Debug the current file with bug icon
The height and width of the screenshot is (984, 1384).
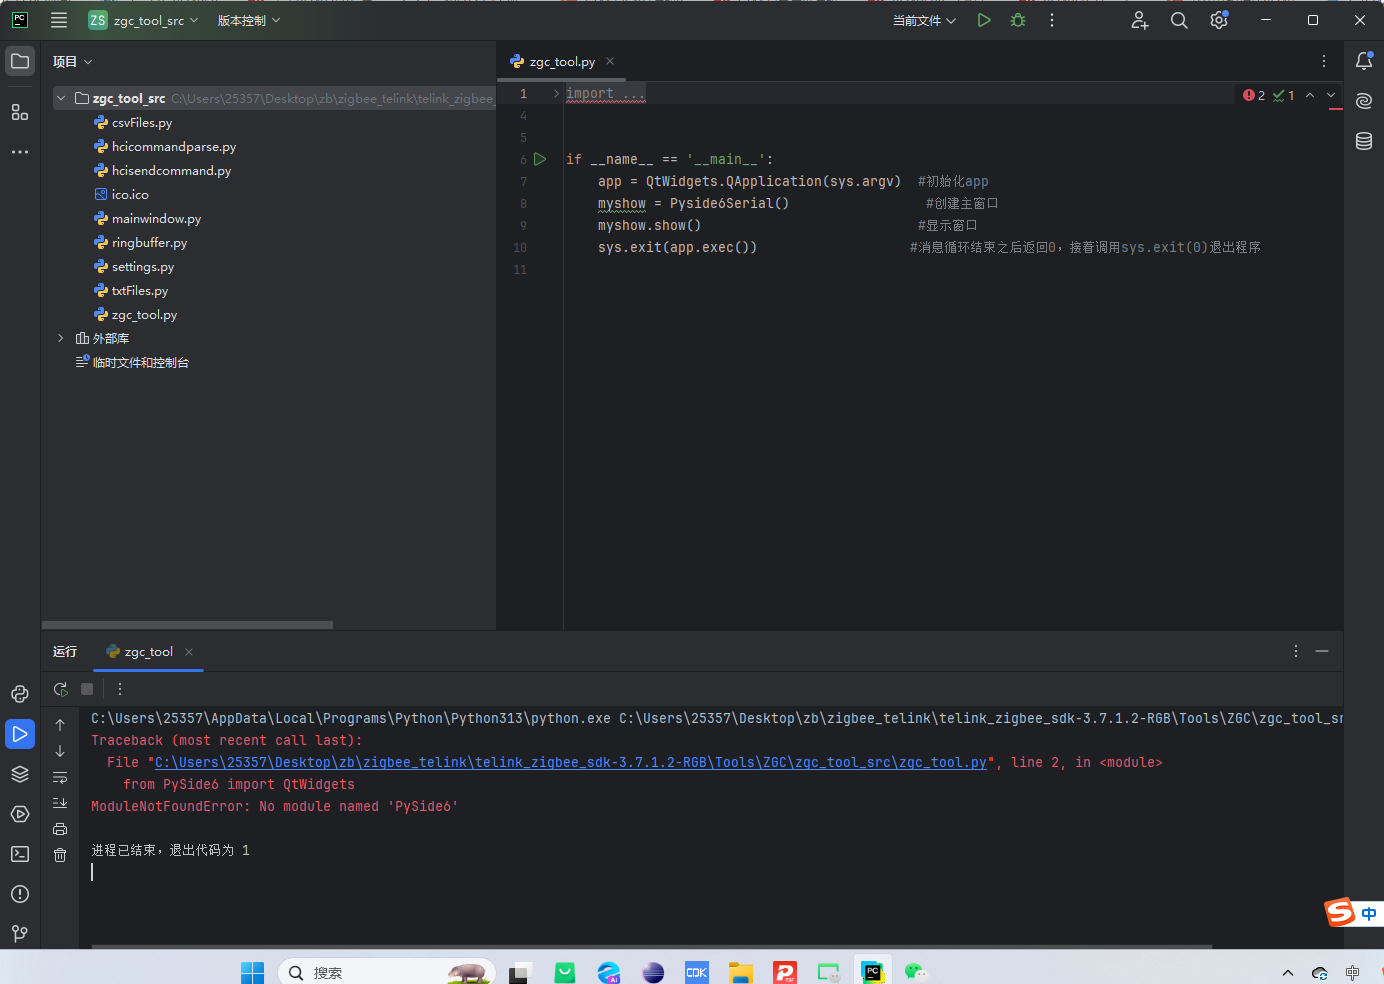[1018, 20]
